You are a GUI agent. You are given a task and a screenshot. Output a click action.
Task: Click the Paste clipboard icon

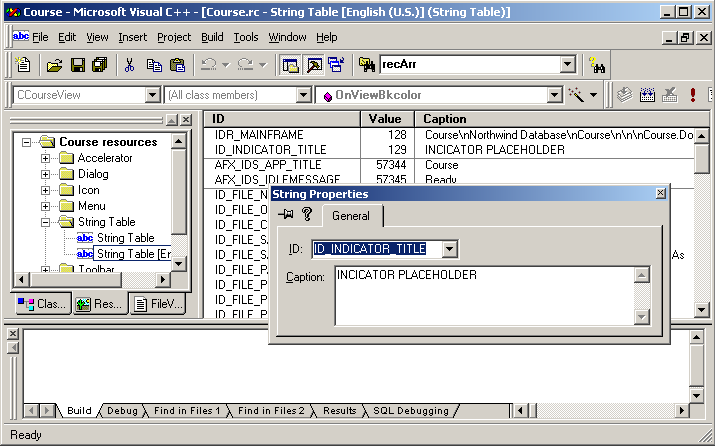[177, 65]
